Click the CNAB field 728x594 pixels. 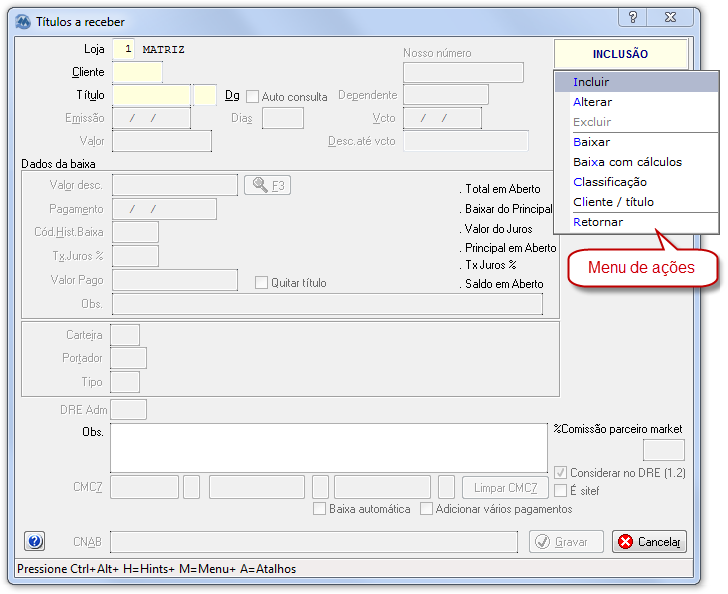click(314, 542)
